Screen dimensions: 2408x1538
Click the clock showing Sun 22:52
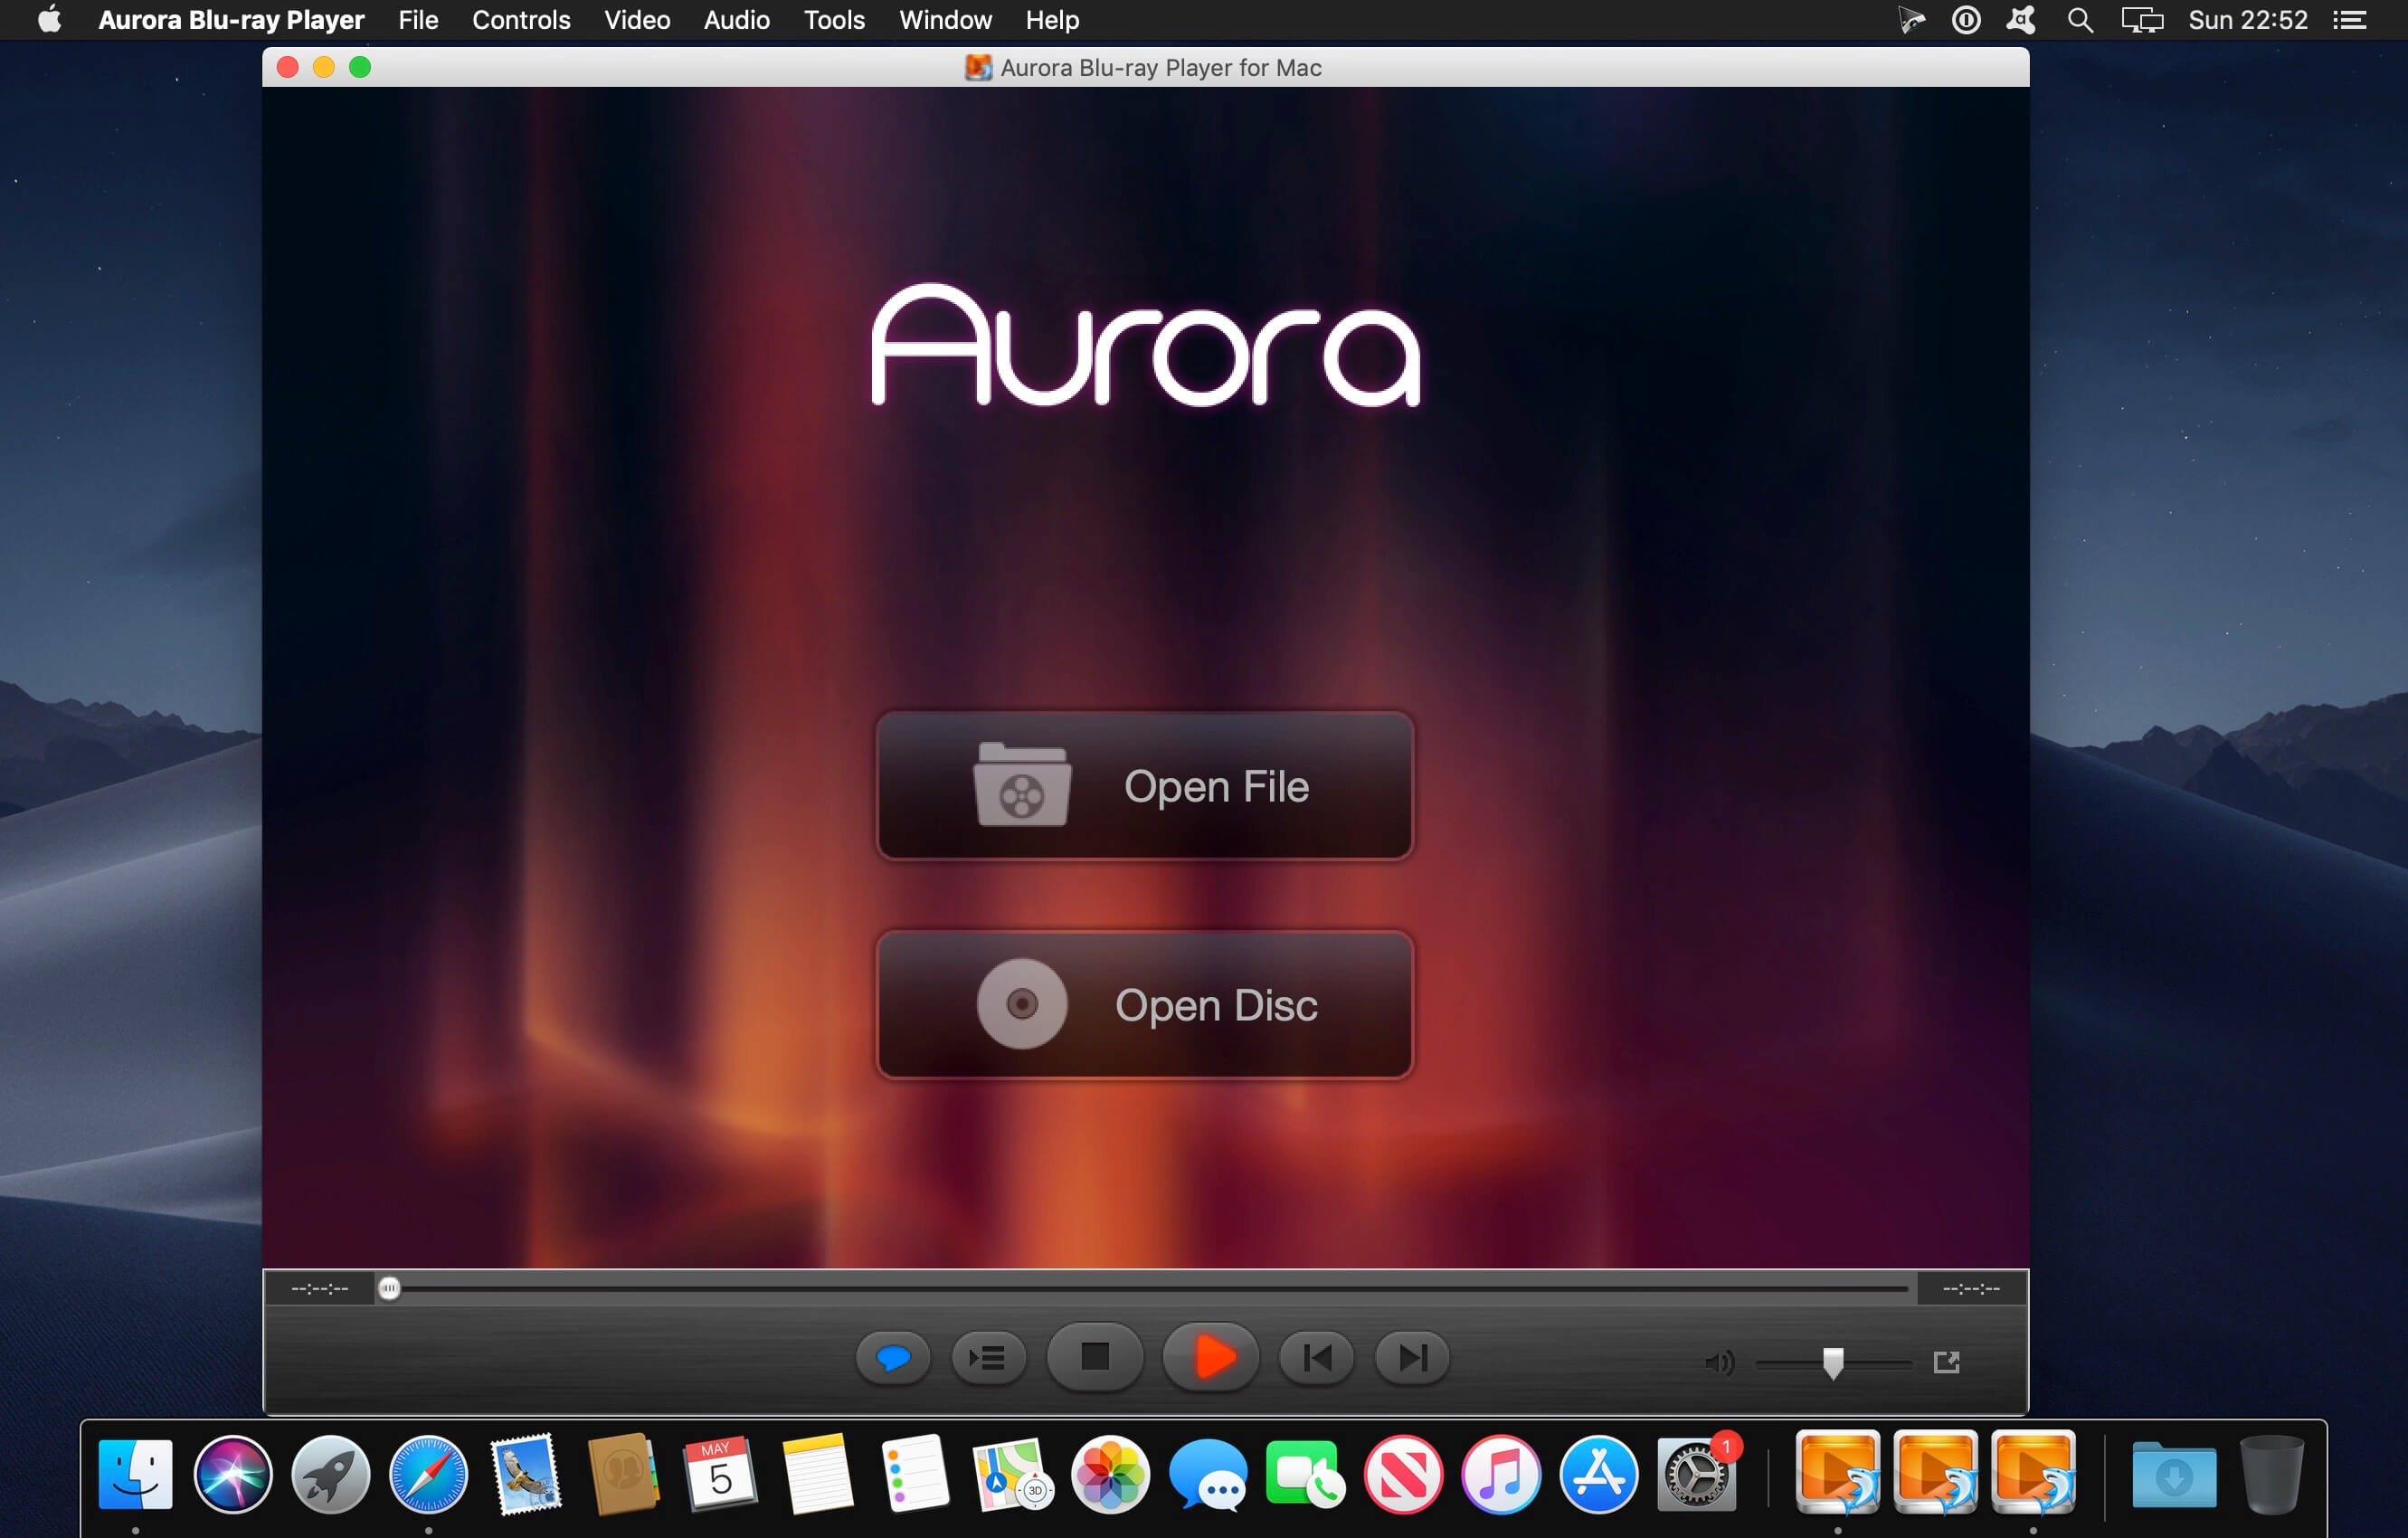pyautogui.click(x=2248, y=20)
